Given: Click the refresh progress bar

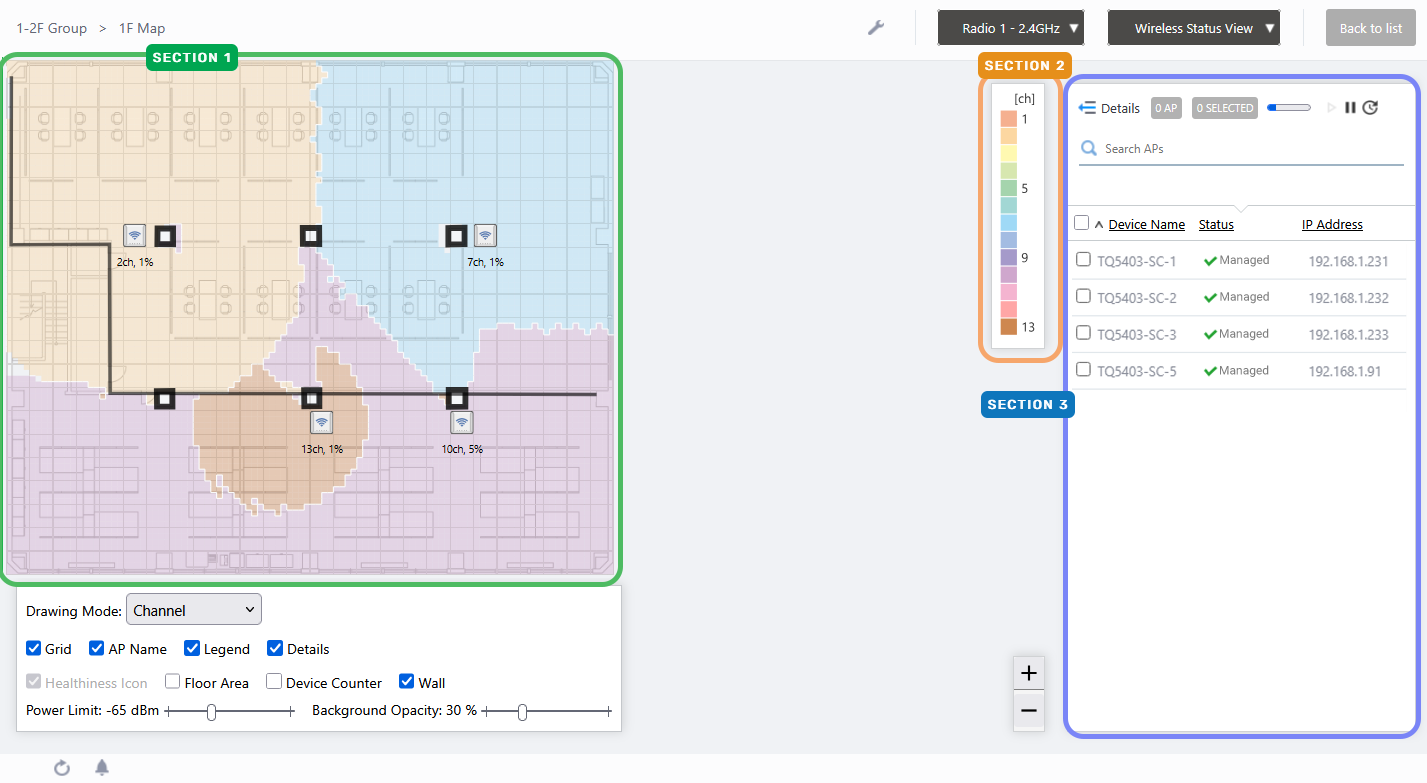Looking at the screenshot, I should point(1289,108).
